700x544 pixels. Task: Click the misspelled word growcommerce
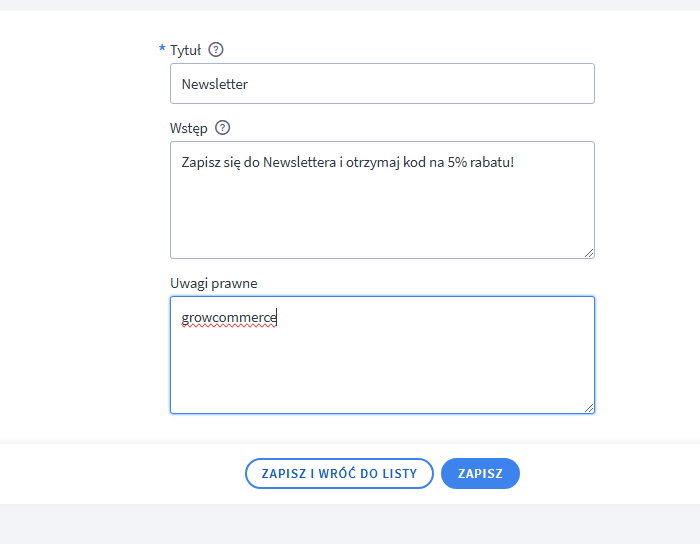228,318
